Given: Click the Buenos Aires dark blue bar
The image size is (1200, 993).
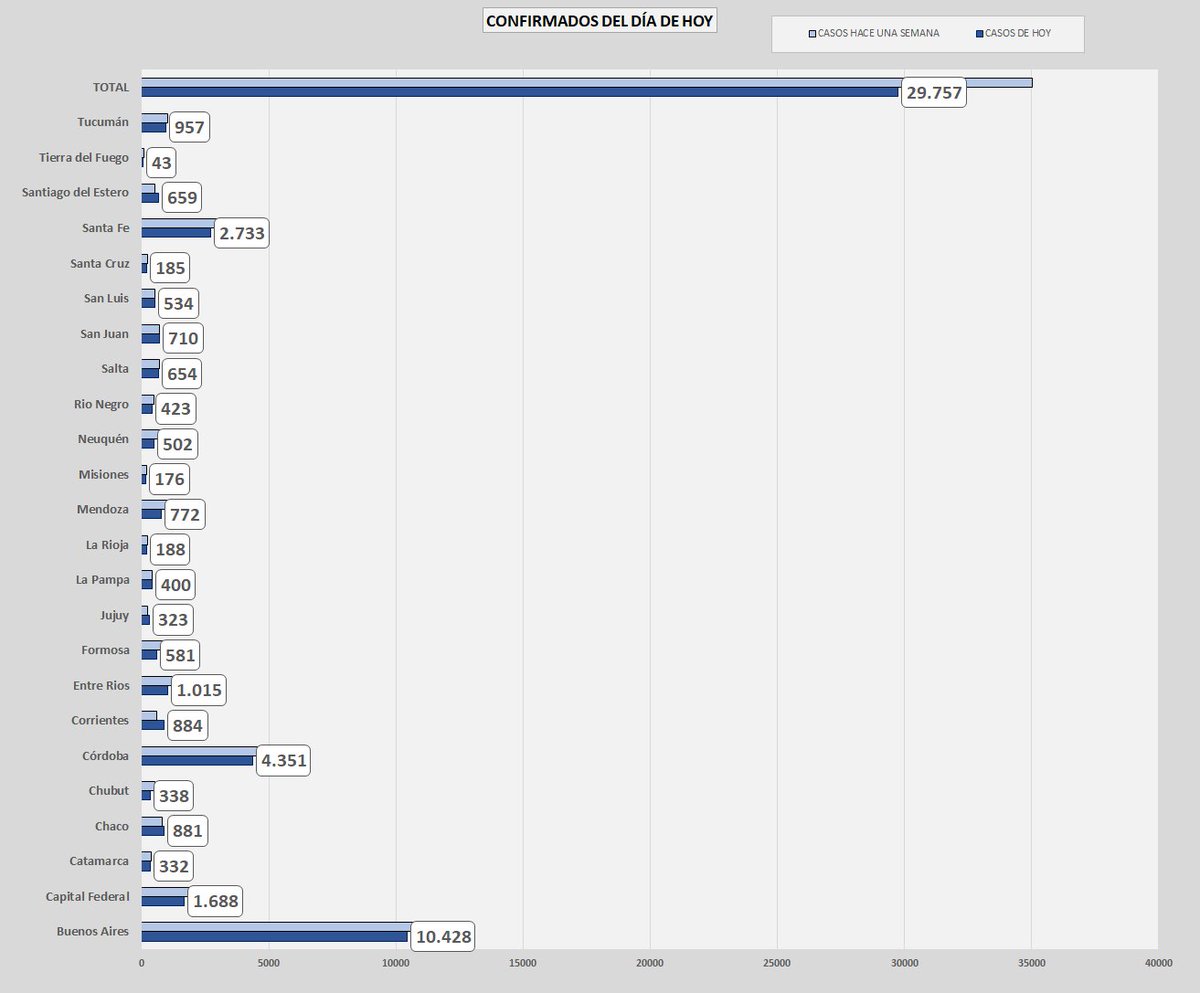Looking at the screenshot, I should pyautogui.click(x=274, y=937).
